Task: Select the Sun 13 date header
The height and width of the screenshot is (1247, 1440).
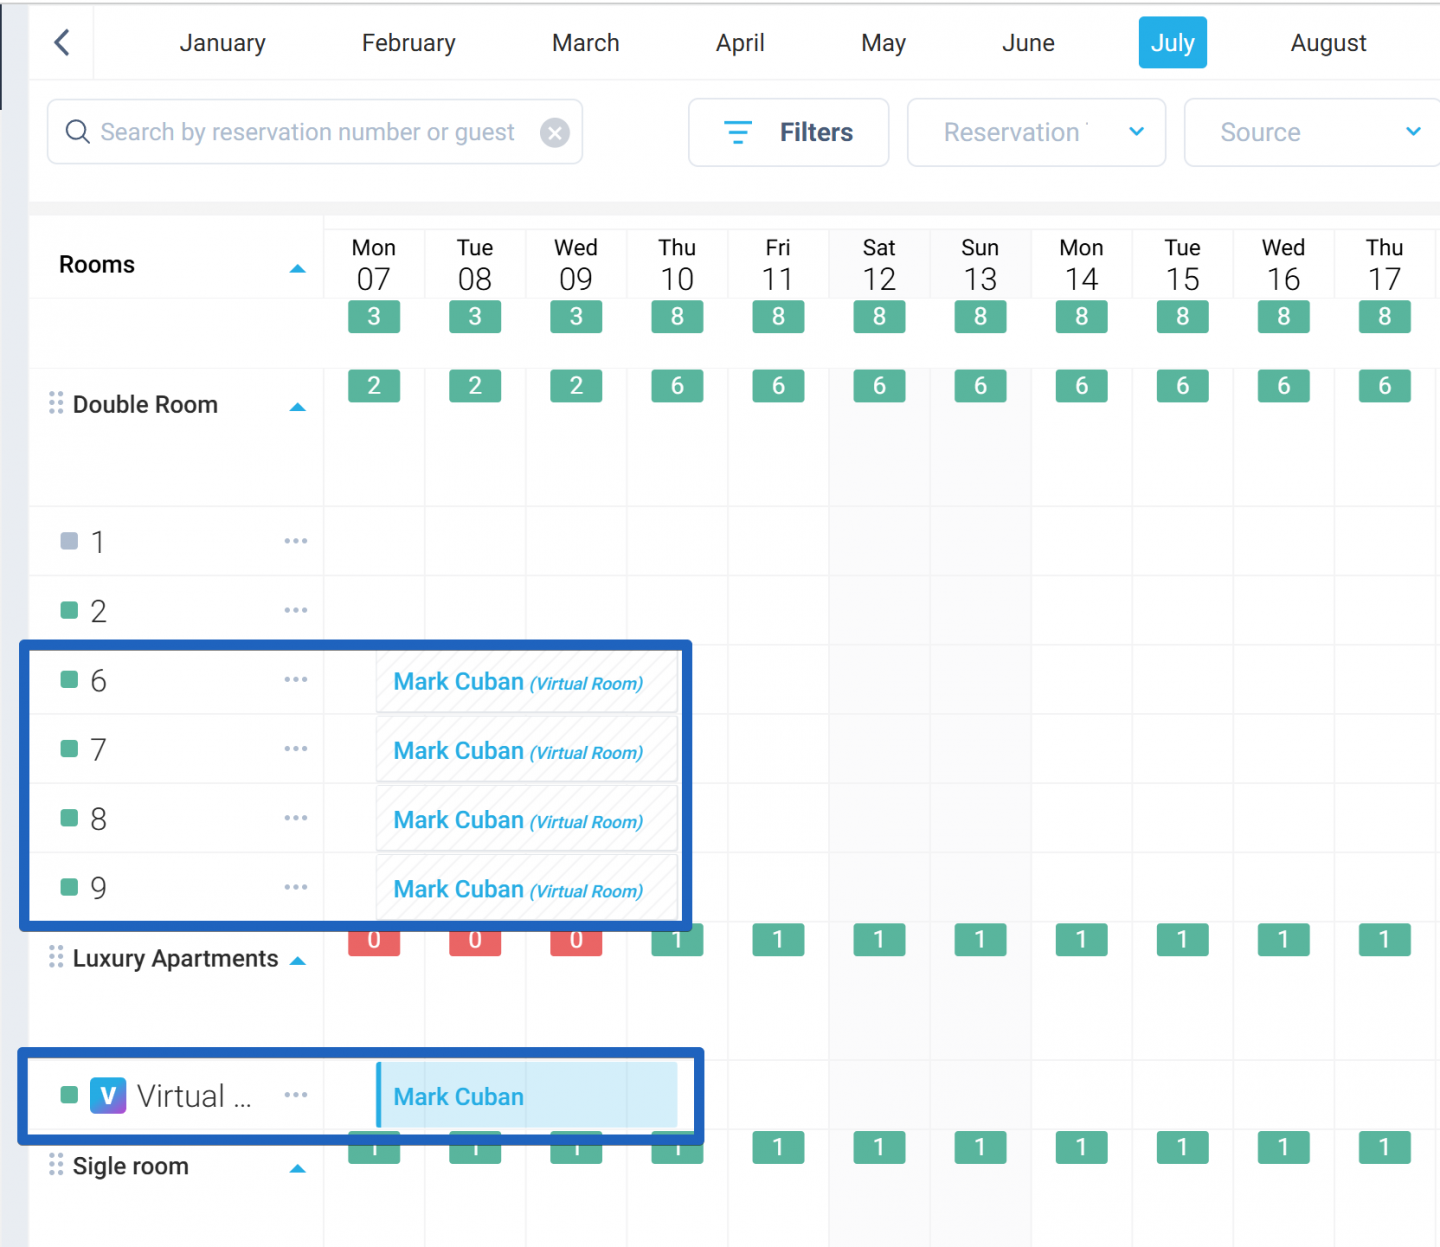Action: [980, 264]
